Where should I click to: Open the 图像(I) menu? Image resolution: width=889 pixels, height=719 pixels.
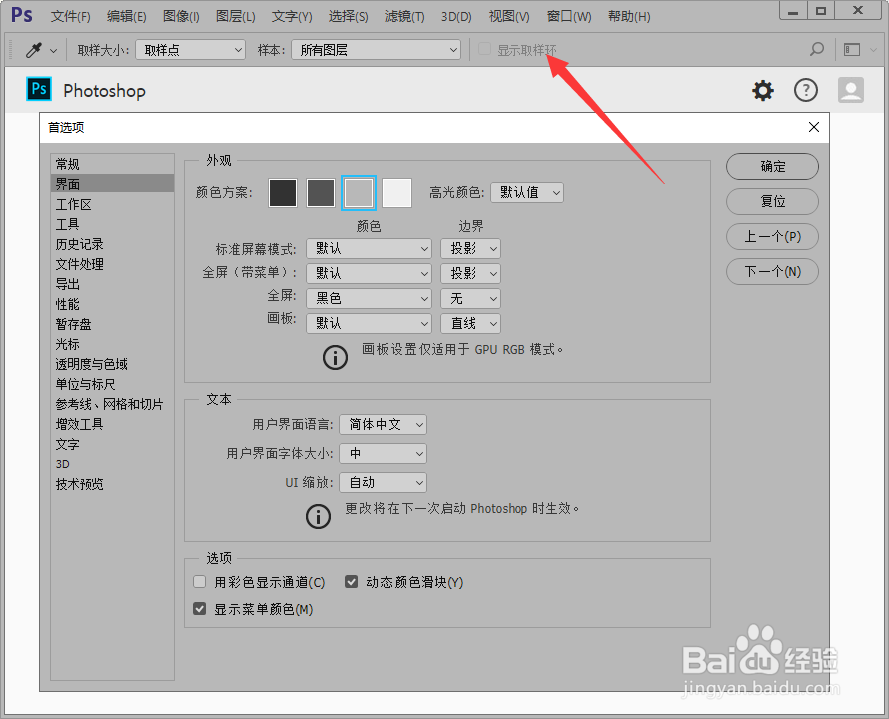pyautogui.click(x=181, y=16)
